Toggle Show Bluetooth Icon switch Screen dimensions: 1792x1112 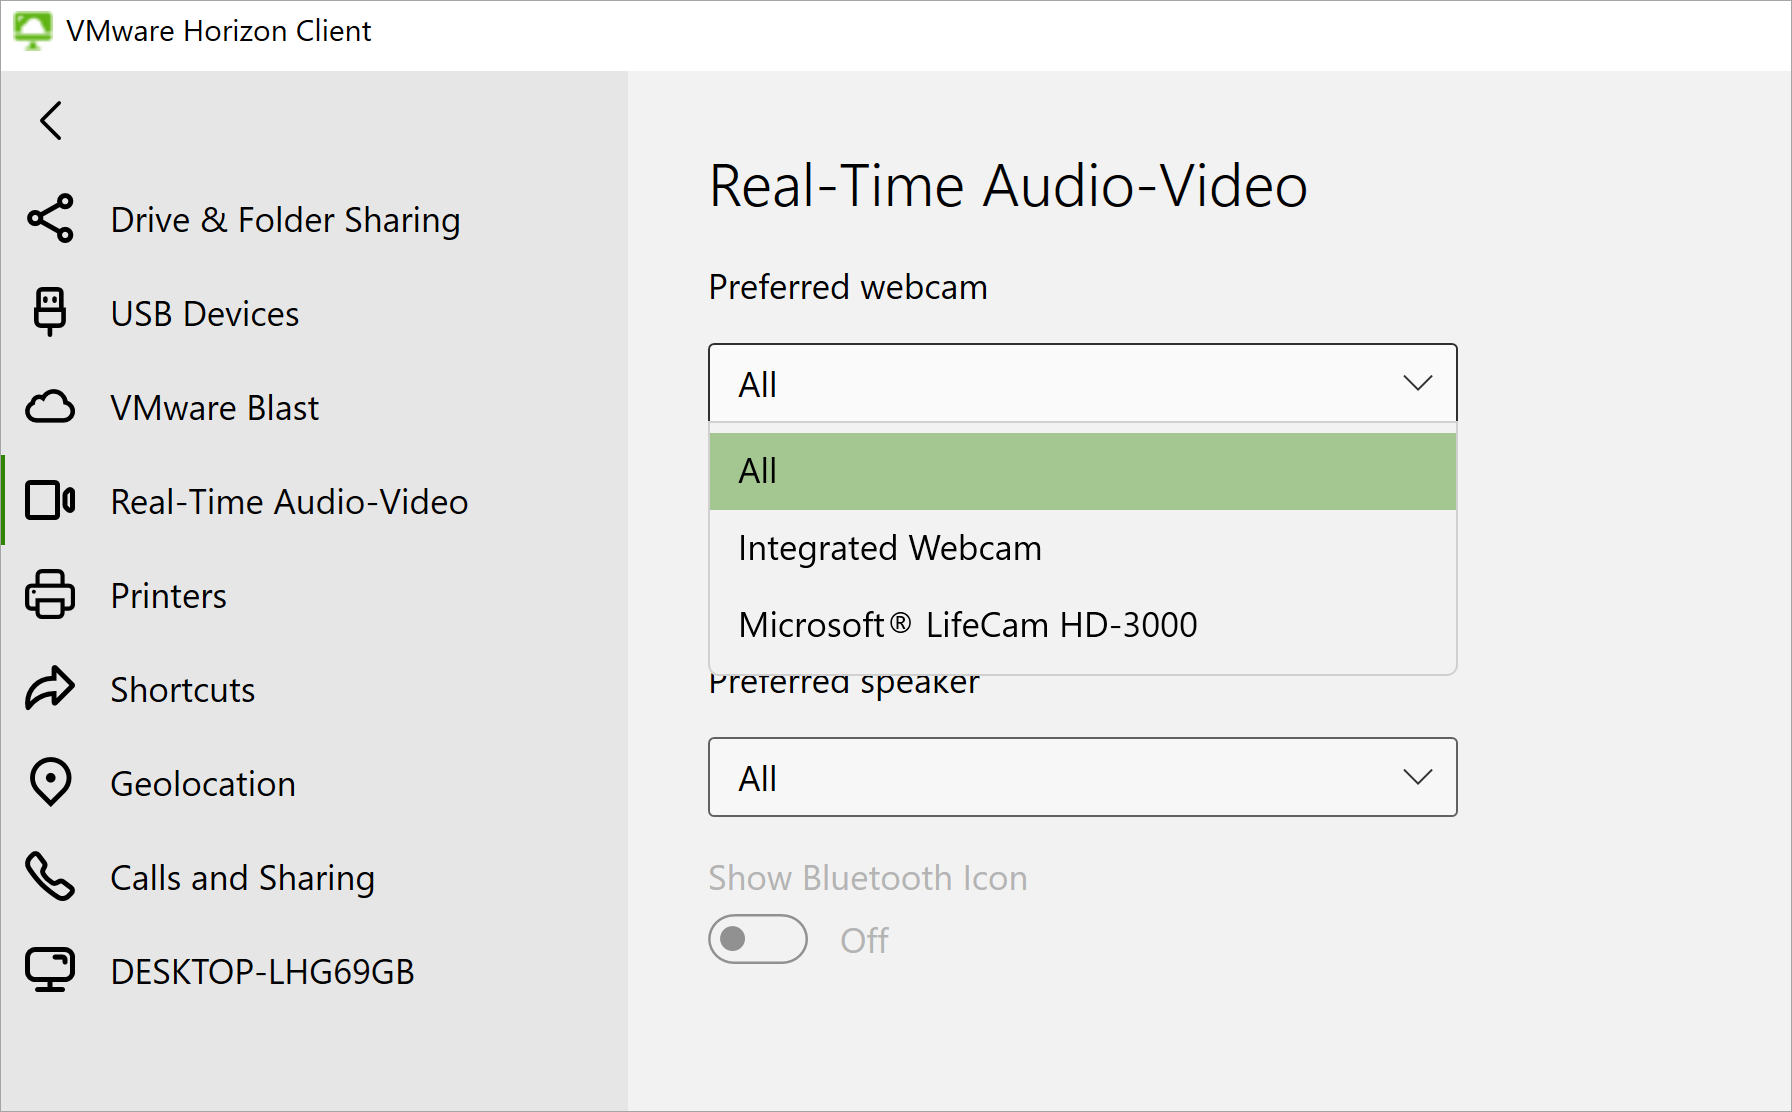coord(758,939)
